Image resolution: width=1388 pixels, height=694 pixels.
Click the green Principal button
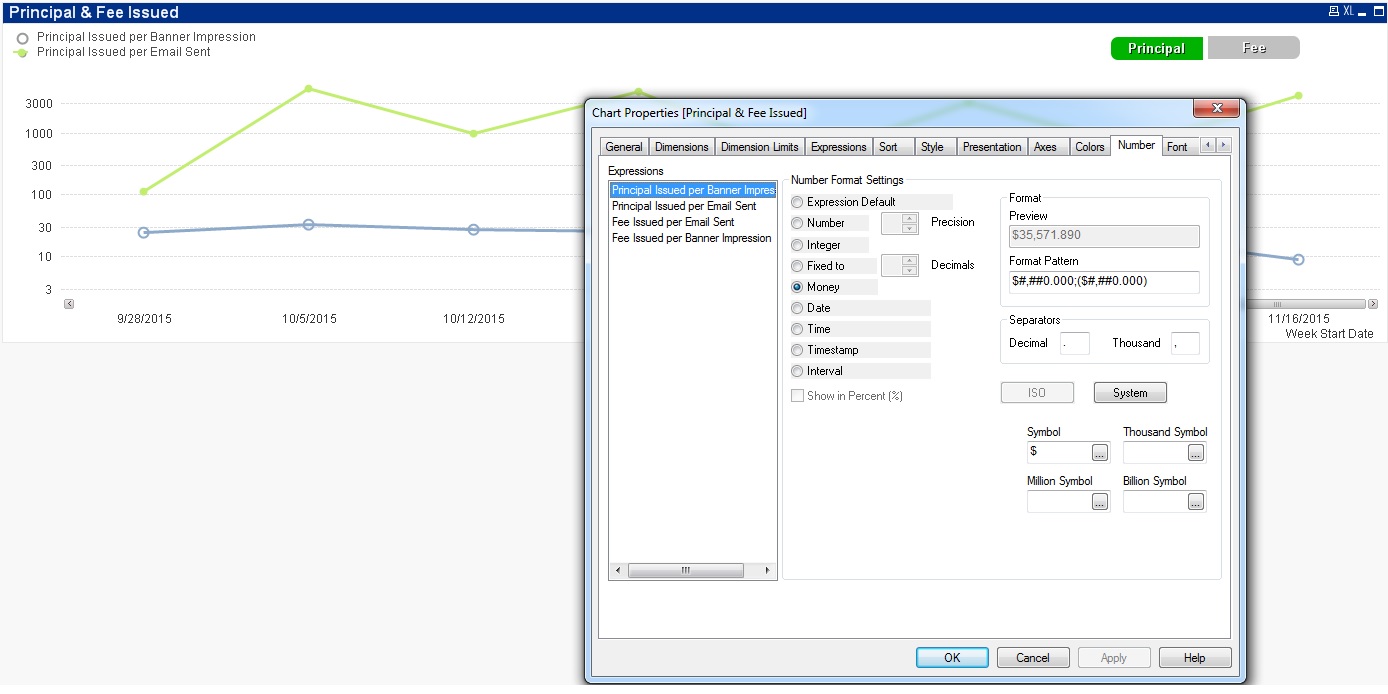(1156, 48)
